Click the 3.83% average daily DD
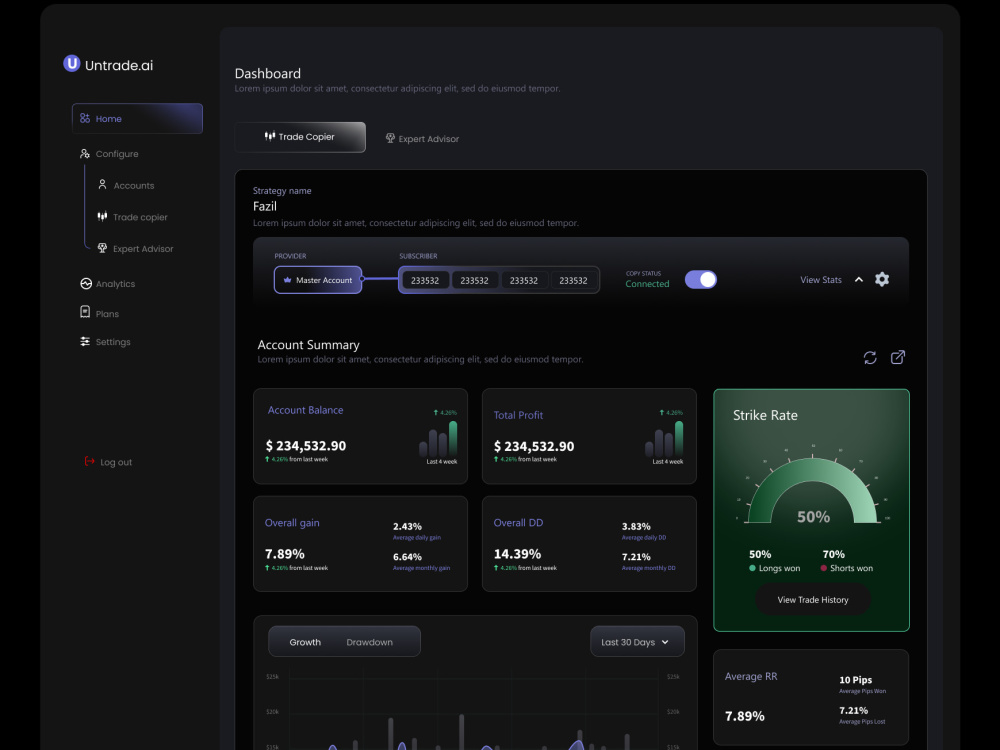 [636, 526]
